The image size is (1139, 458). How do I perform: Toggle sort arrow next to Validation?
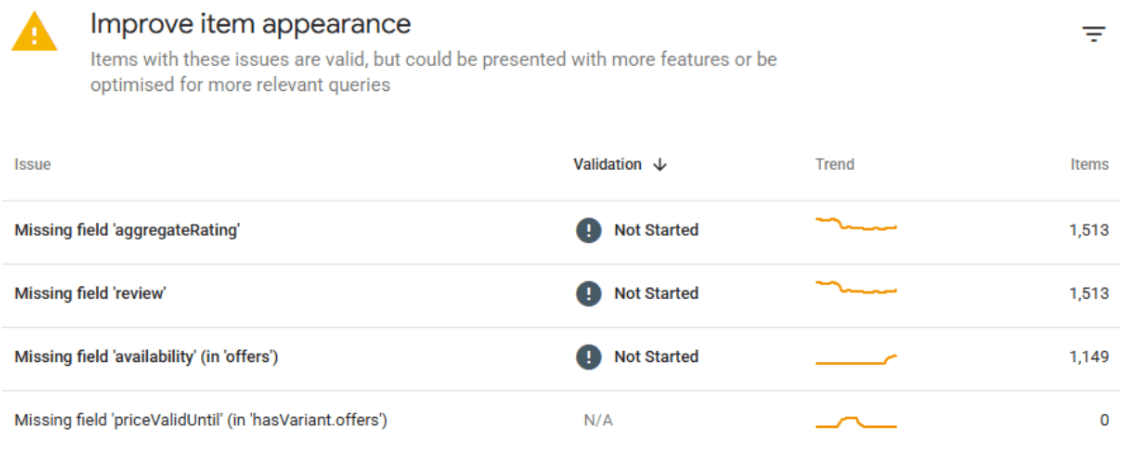pyautogui.click(x=660, y=165)
